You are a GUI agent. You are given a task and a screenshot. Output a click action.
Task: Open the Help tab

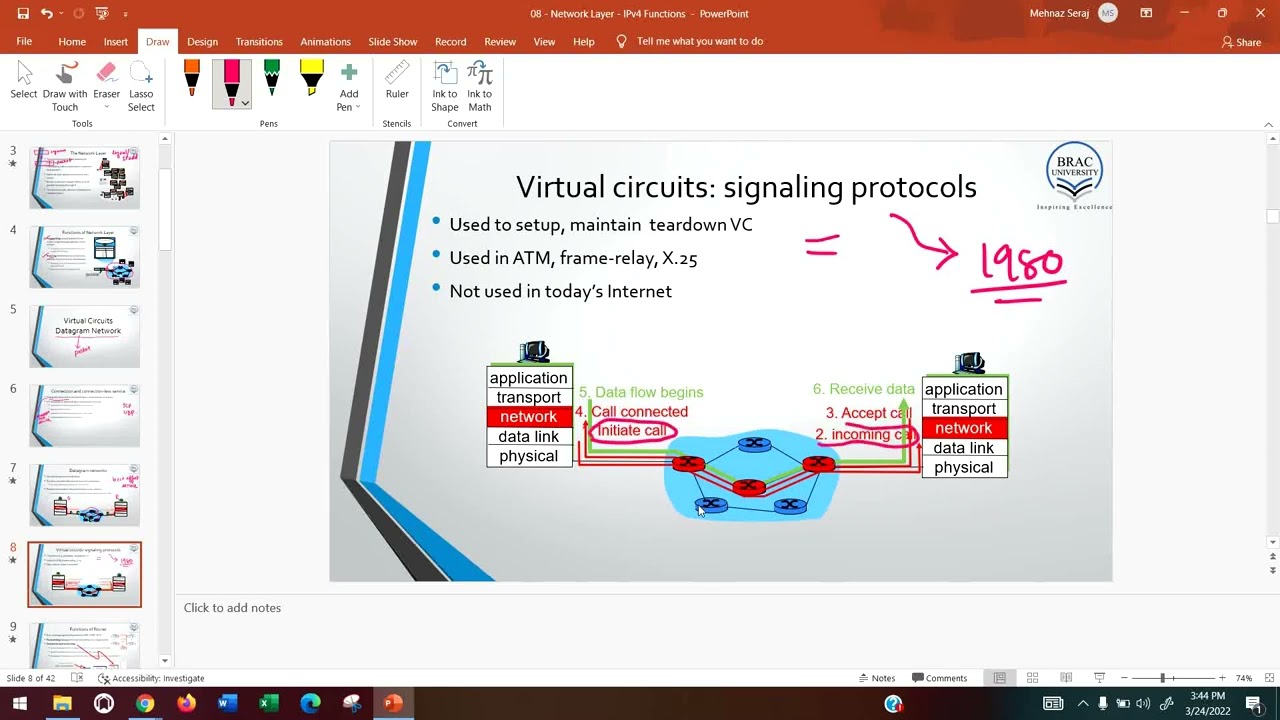click(584, 42)
